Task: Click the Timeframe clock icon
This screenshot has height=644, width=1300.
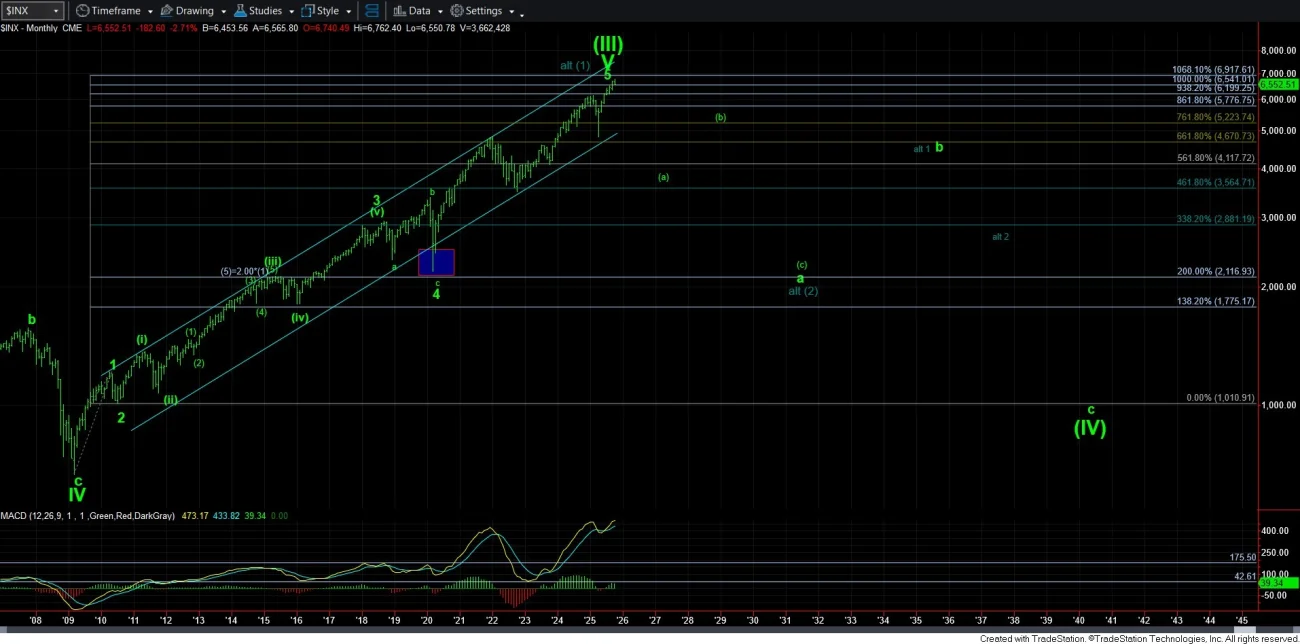Action: [x=82, y=11]
